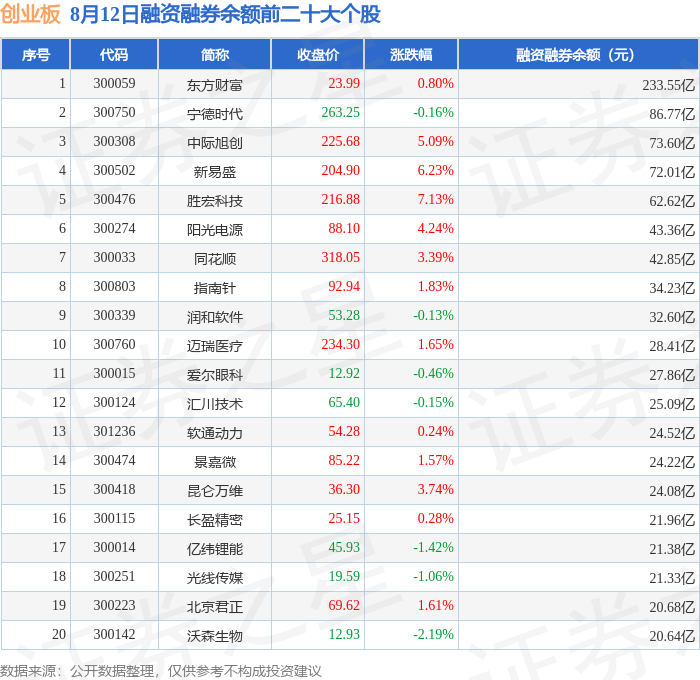Select the 亿纬锂能 name cell
Screen dimensions: 700x680
[x=215, y=549]
